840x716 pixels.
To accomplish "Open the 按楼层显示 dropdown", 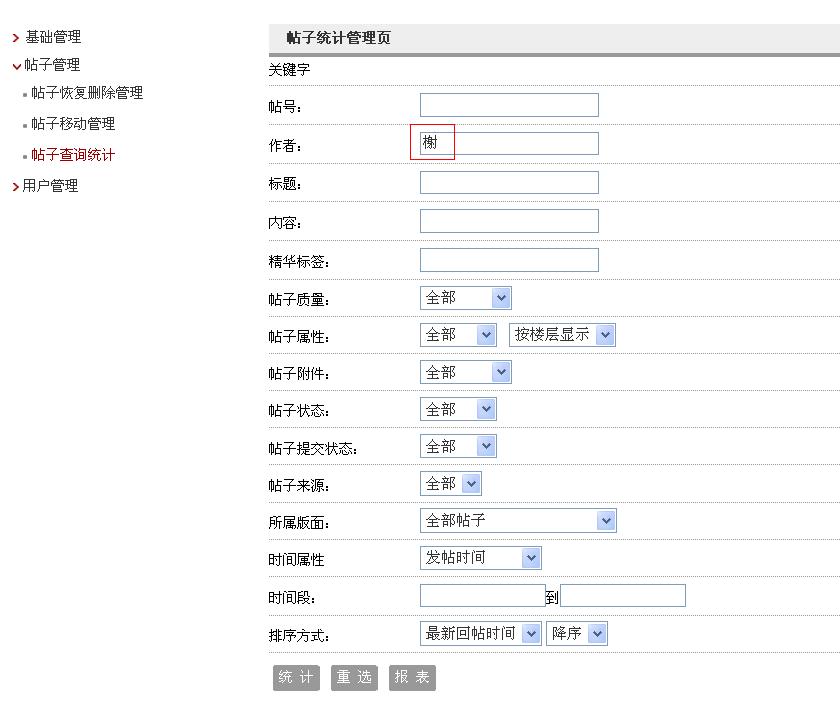I will tap(562, 335).
